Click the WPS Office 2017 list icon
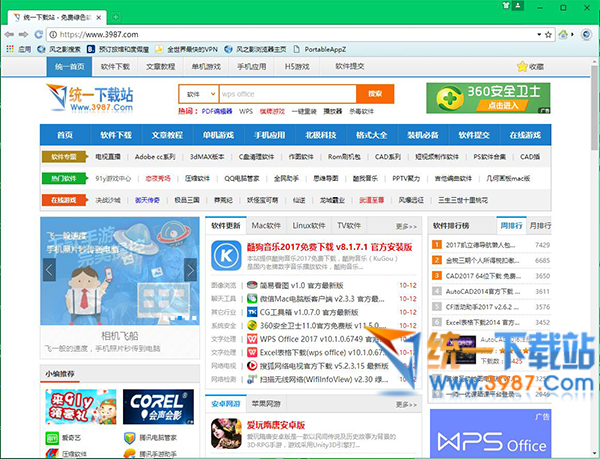The image size is (600, 459). click(x=252, y=339)
